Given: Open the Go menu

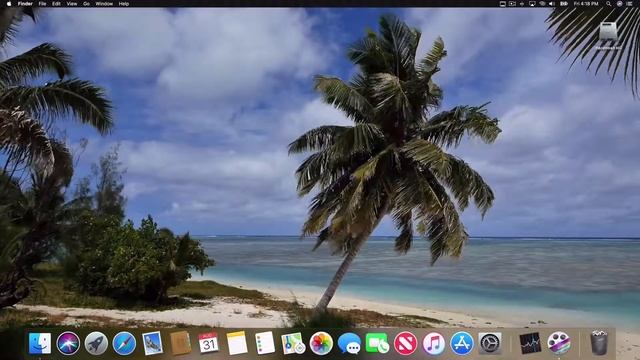Looking at the screenshot, I should point(87,4).
